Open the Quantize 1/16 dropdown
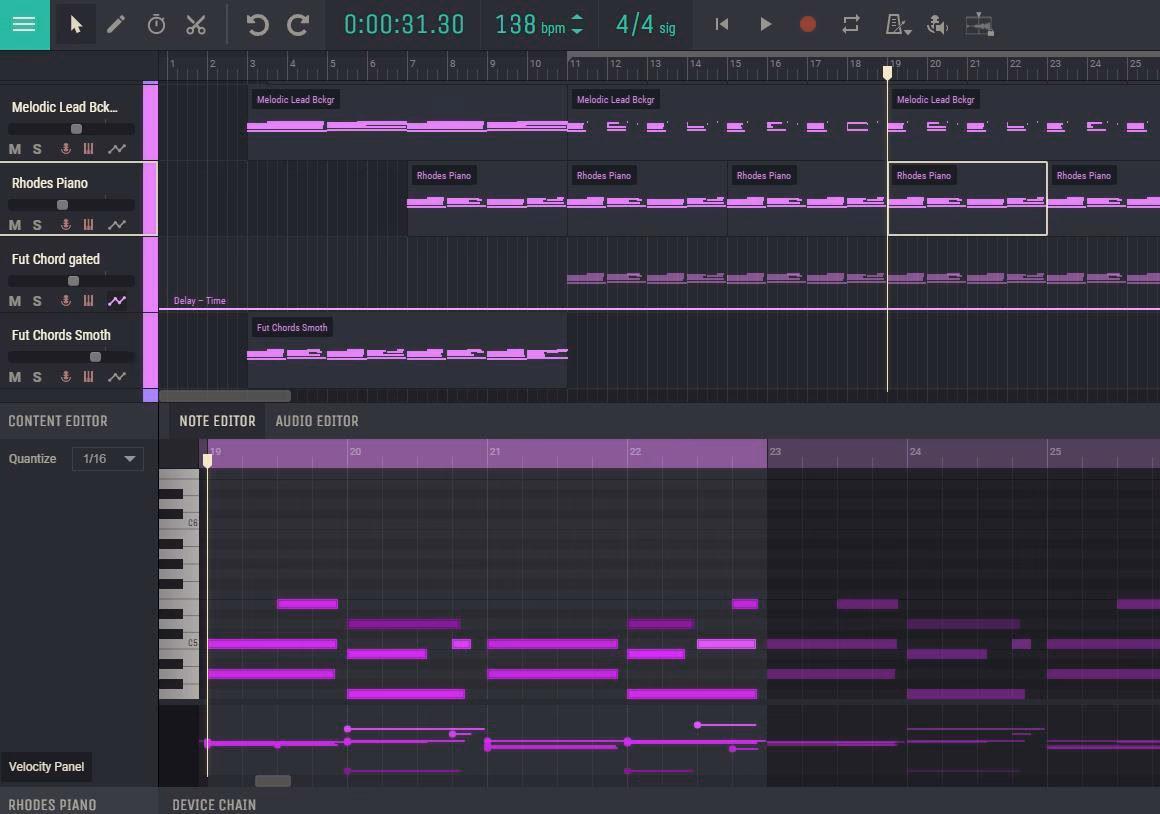 click(x=108, y=459)
